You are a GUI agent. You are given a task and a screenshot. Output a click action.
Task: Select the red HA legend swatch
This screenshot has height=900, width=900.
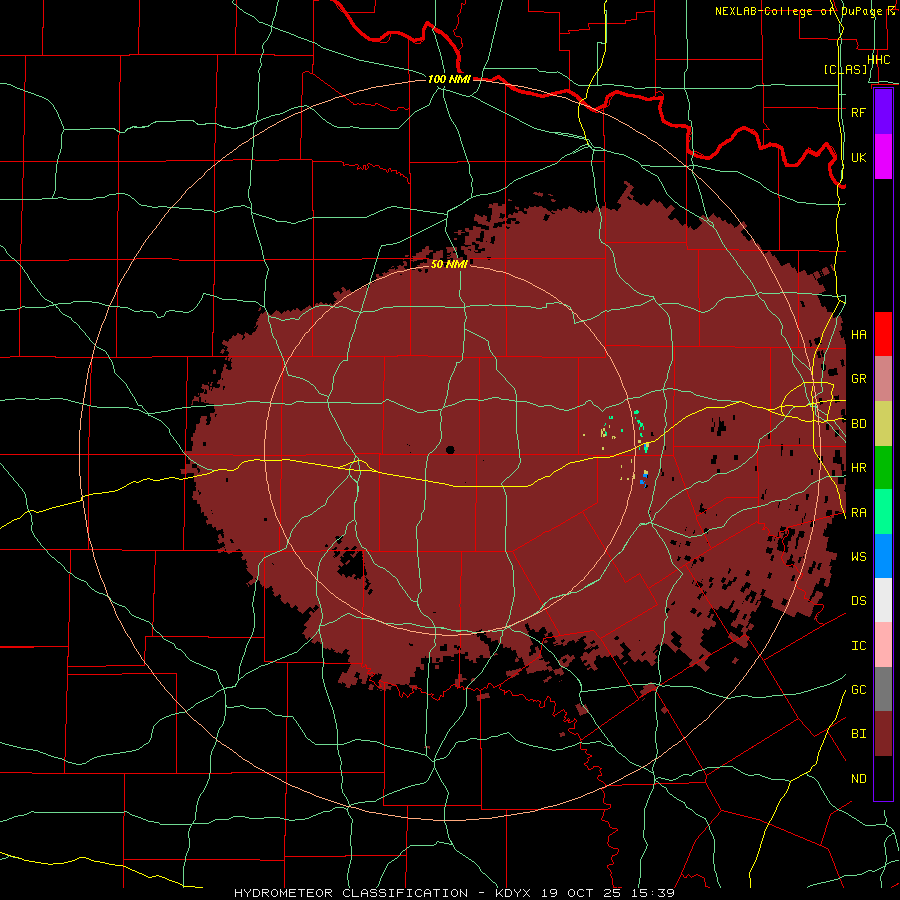click(883, 334)
